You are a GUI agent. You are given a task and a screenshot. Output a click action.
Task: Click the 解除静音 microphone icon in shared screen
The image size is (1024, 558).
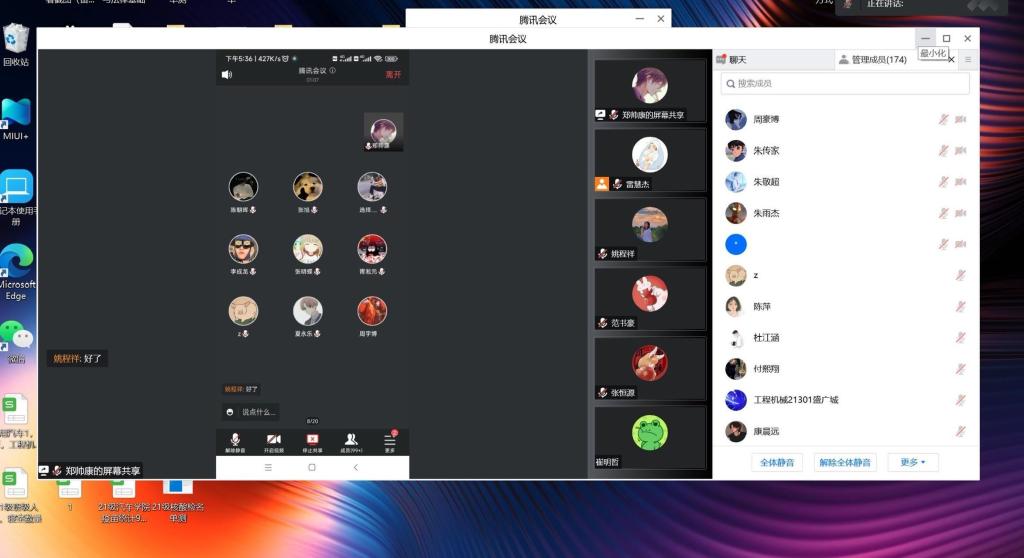click(235, 440)
